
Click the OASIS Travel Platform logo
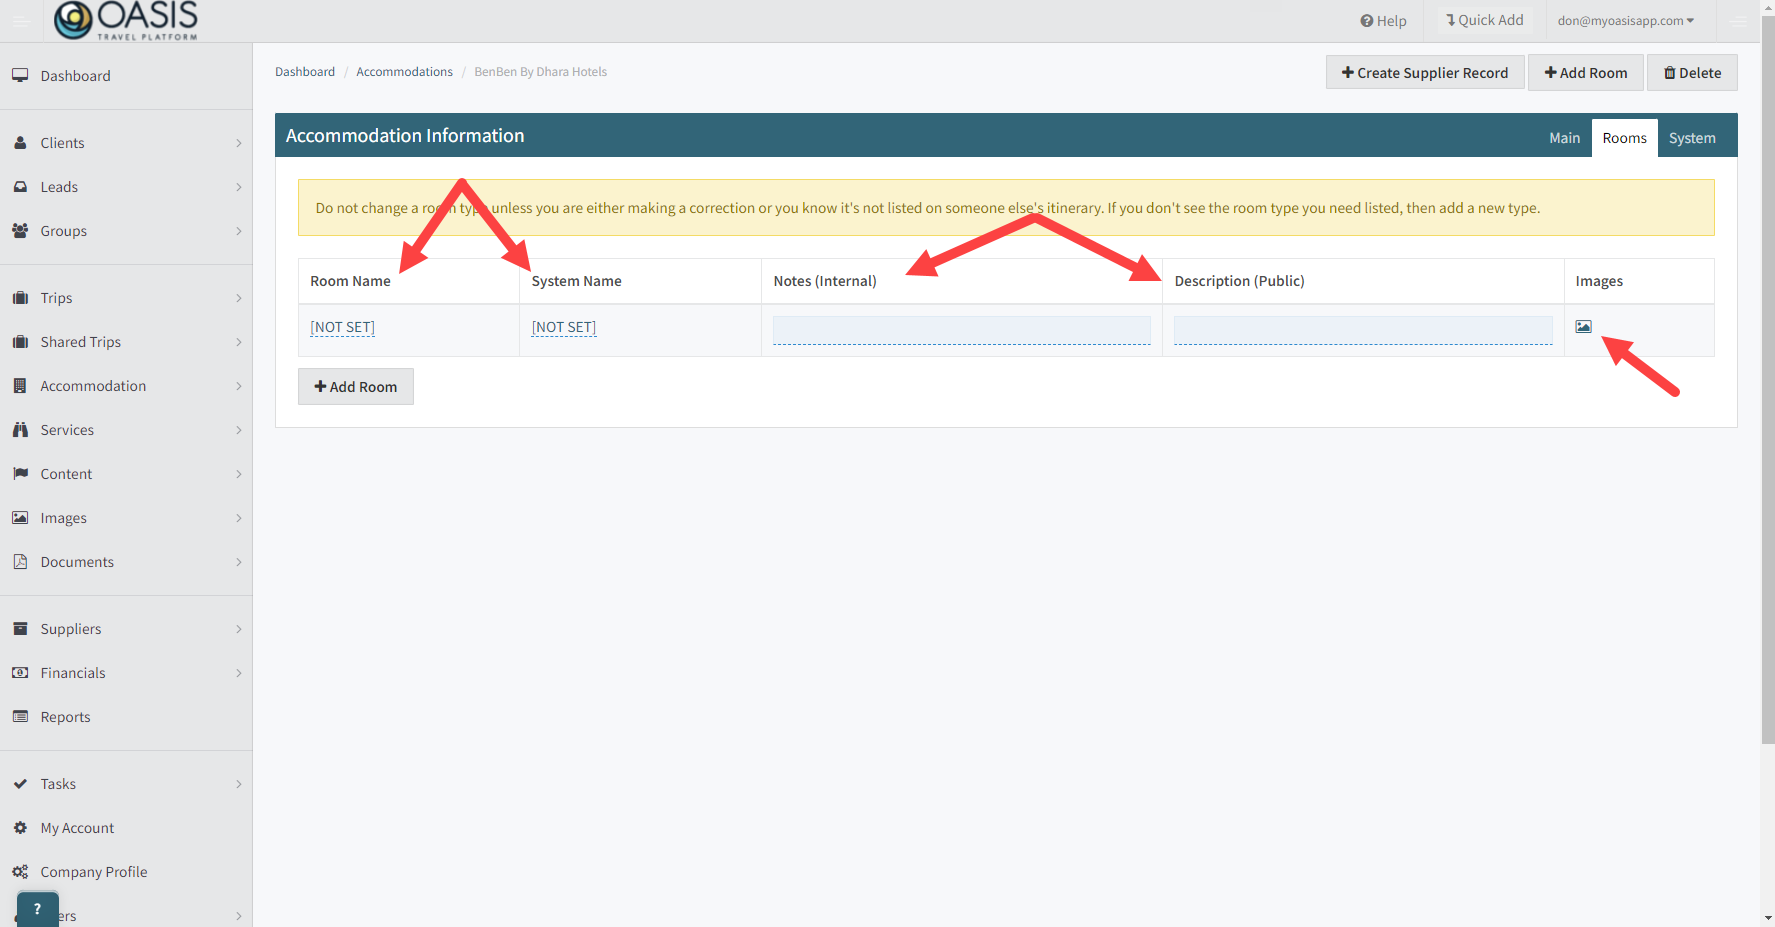tap(126, 20)
